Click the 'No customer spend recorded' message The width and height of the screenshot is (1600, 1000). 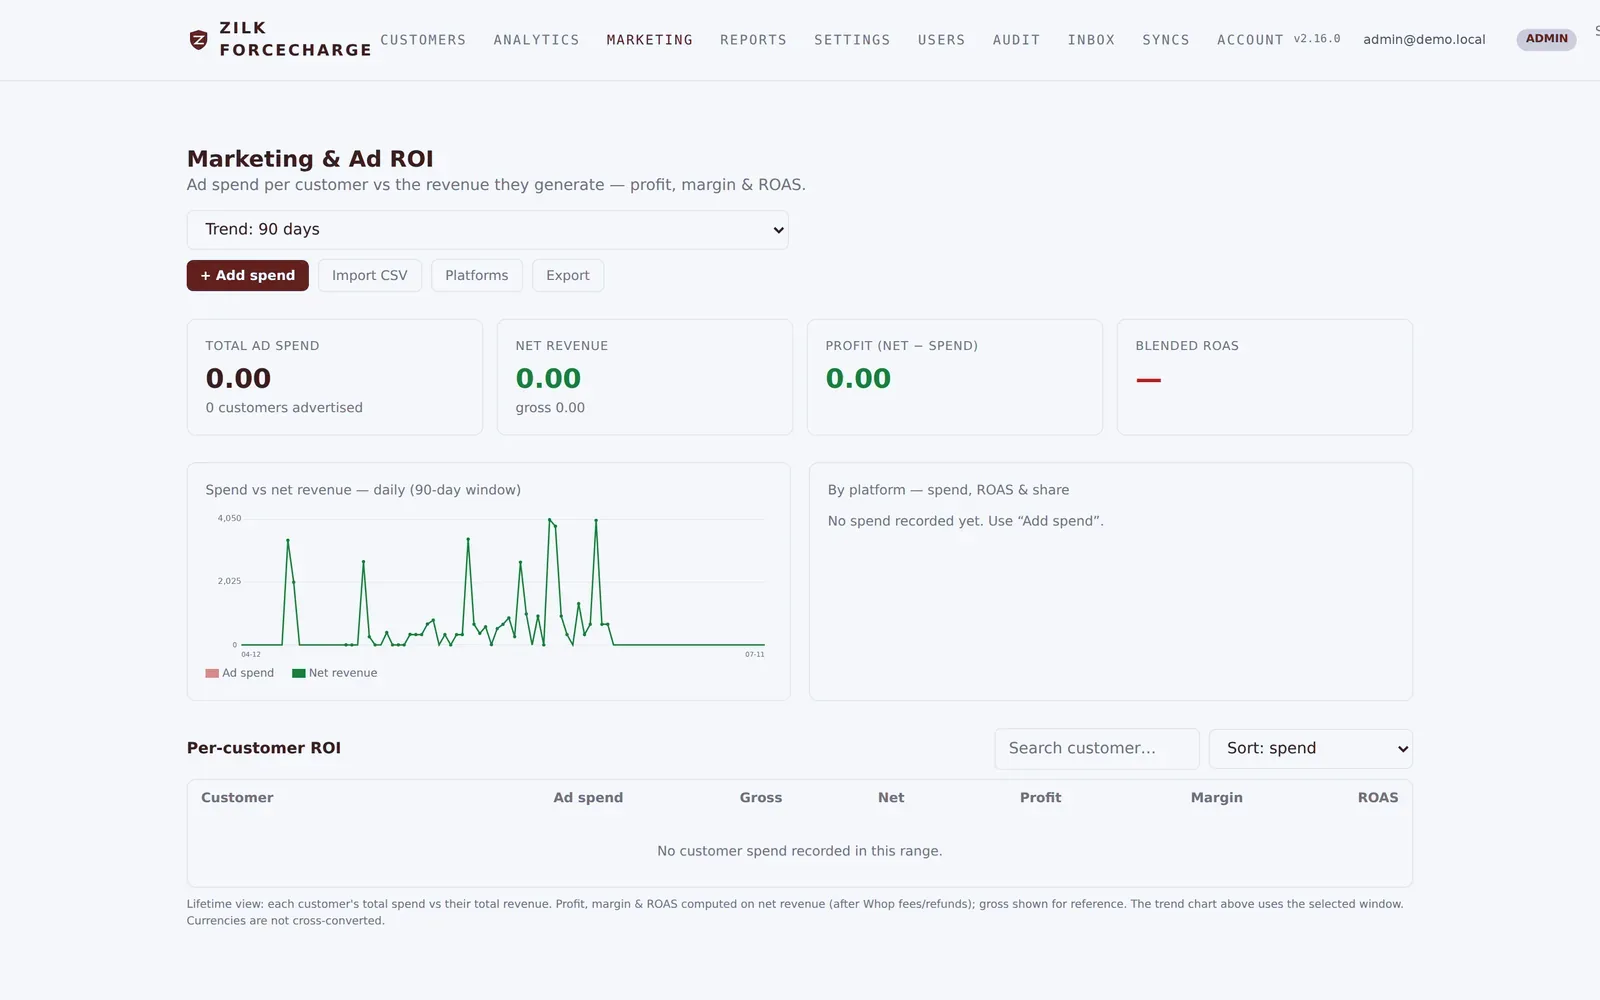click(x=800, y=851)
